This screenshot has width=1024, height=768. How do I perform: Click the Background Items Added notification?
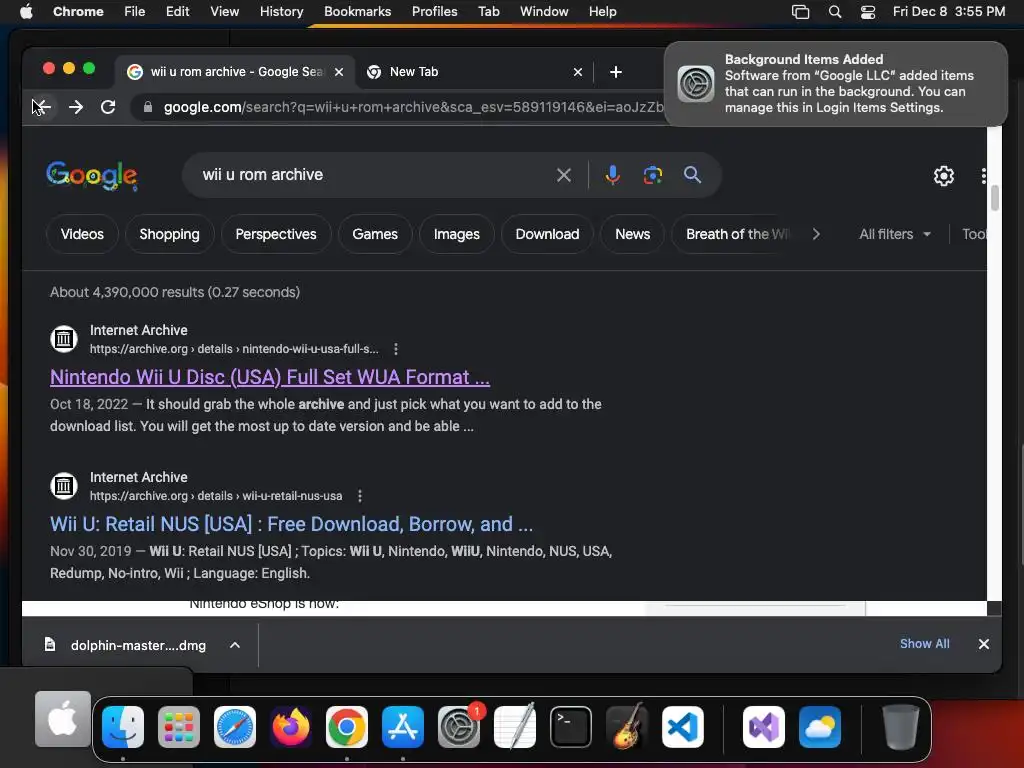[x=836, y=84]
